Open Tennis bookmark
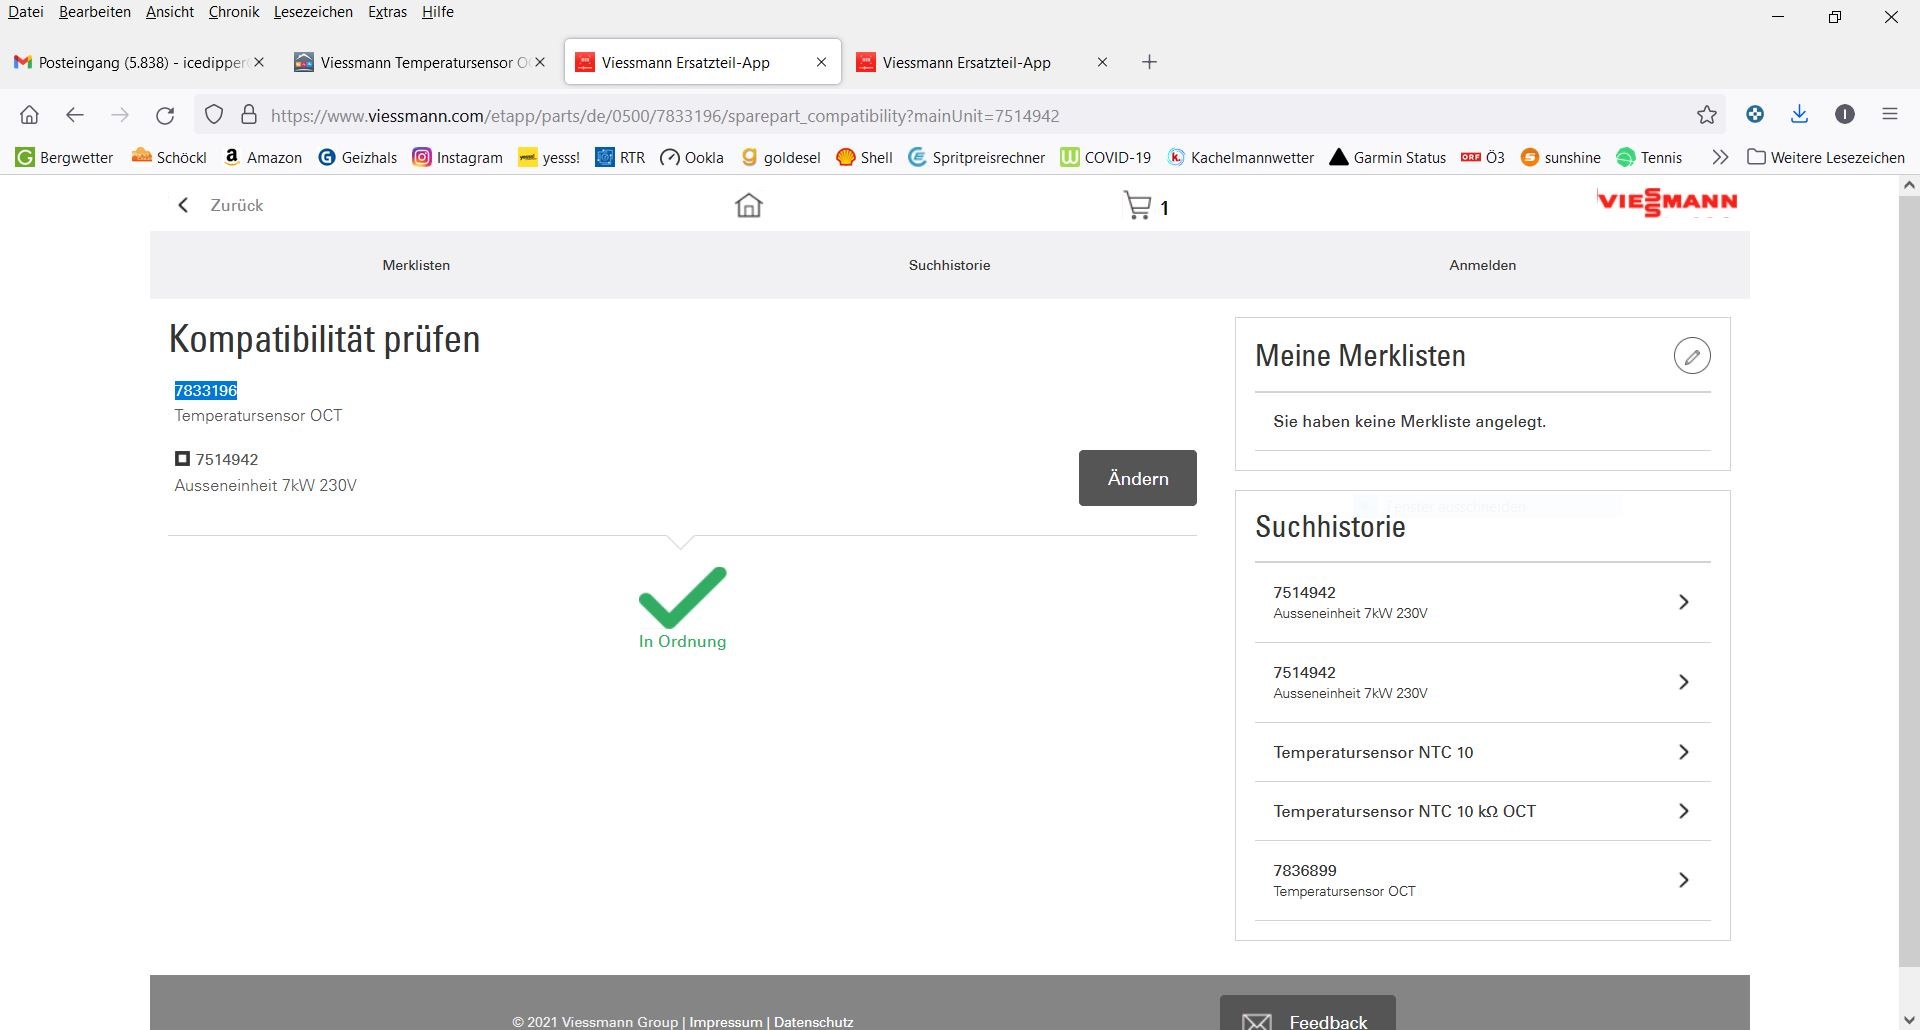 coord(1650,157)
